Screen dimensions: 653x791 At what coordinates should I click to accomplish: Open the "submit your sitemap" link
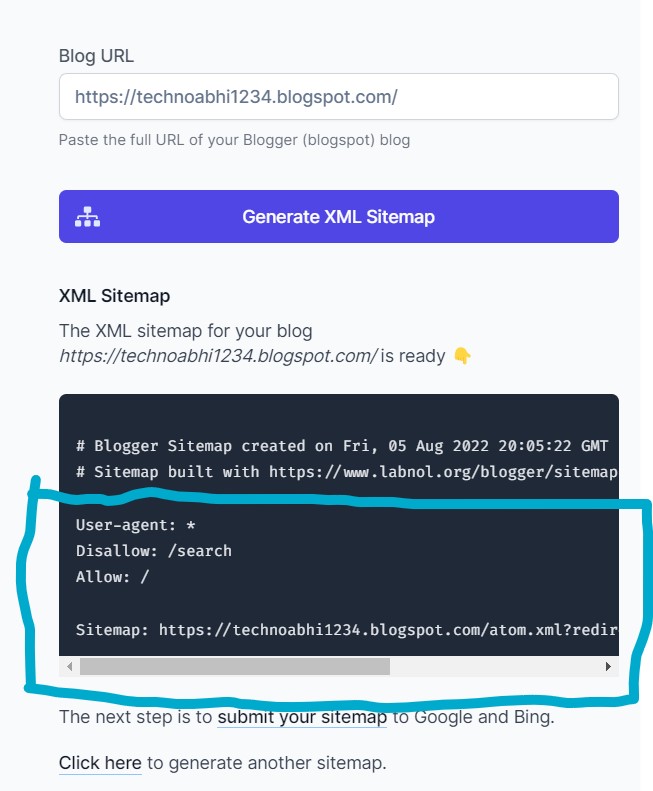[x=302, y=717]
